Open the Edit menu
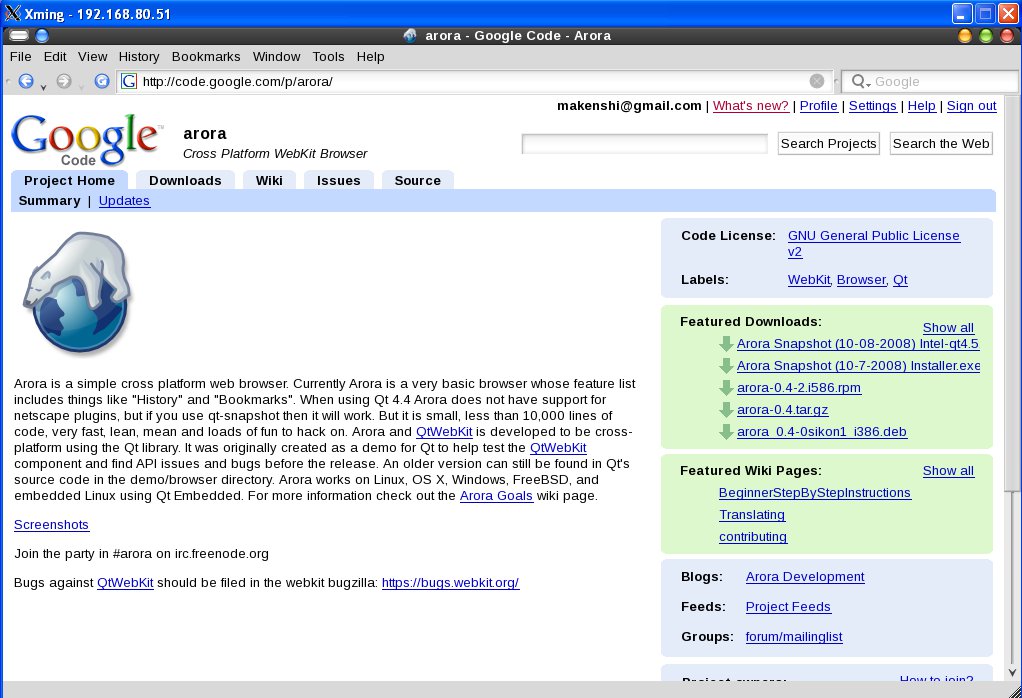Screen dimensions: 1022x698 (x=55, y=57)
